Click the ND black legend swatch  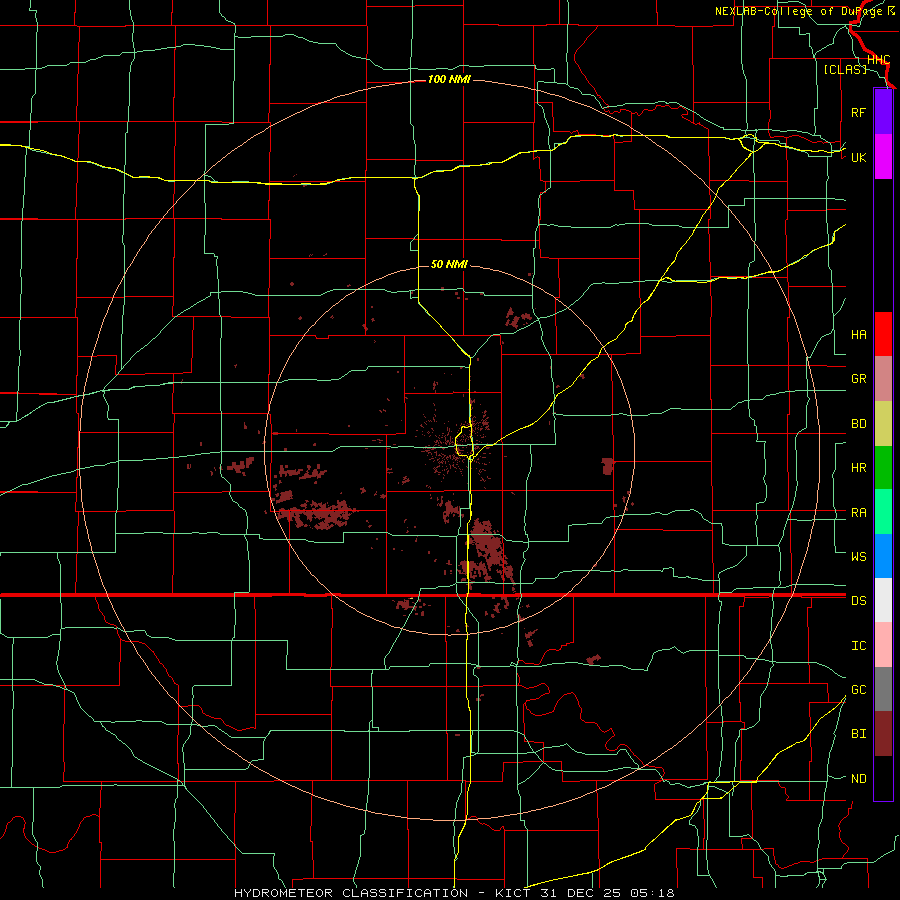tap(883, 778)
